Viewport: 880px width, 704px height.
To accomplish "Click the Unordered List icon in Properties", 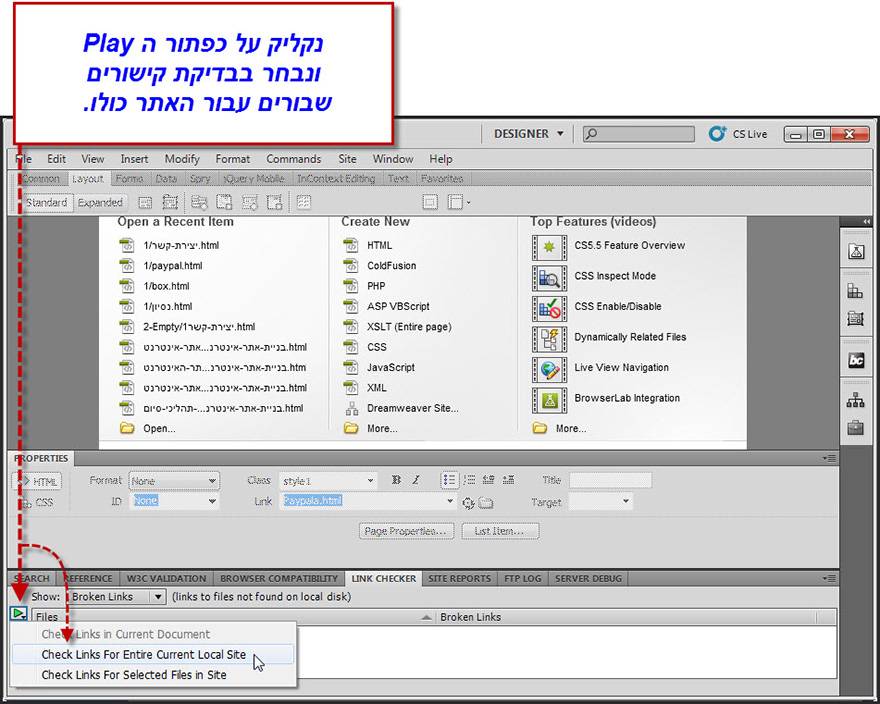I will (x=449, y=481).
